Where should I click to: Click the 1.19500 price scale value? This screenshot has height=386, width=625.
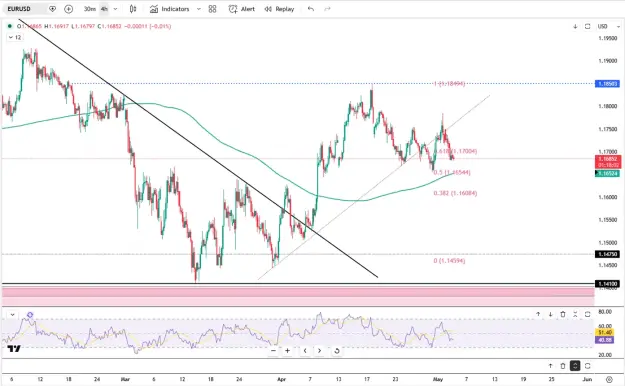[607, 38]
